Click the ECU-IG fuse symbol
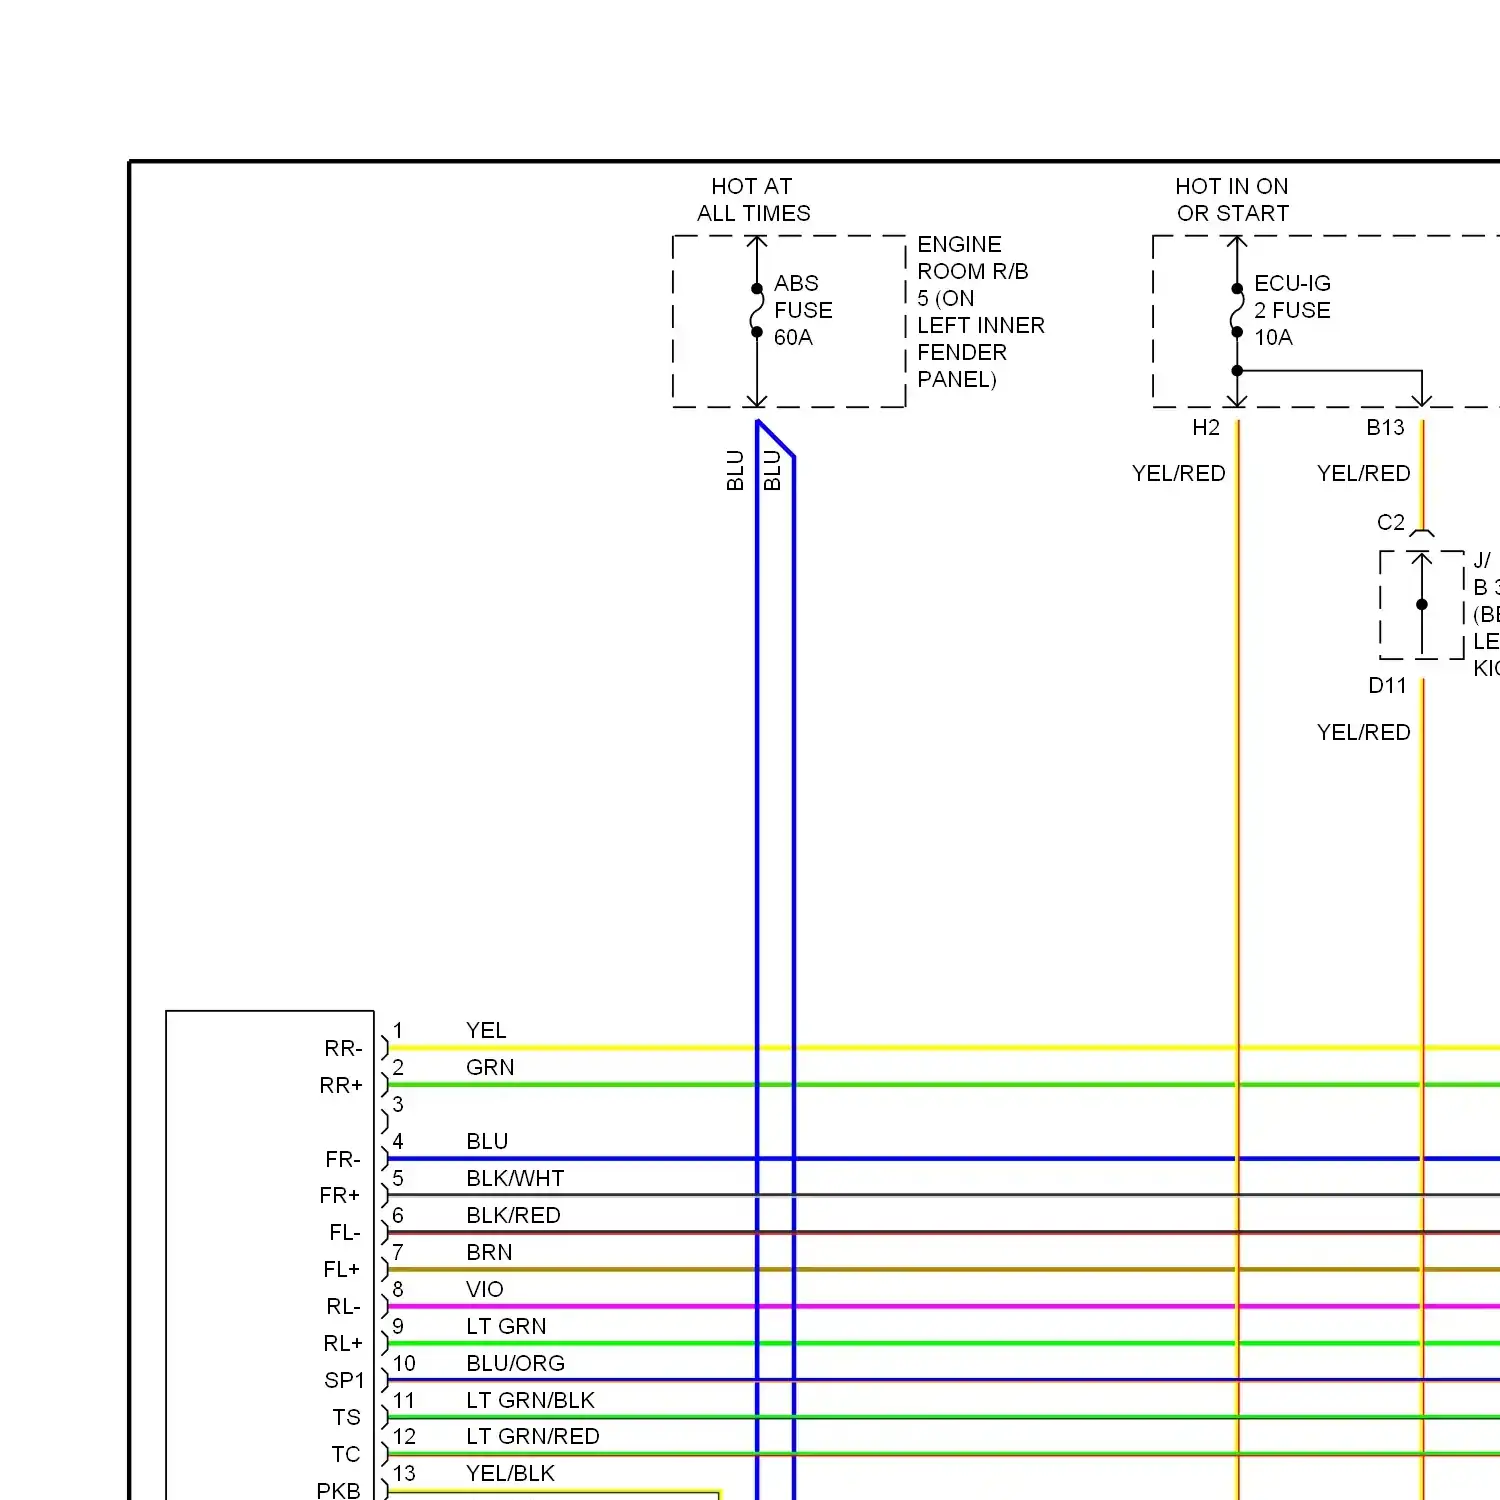The width and height of the screenshot is (1500, 1500). (1237, 311)
